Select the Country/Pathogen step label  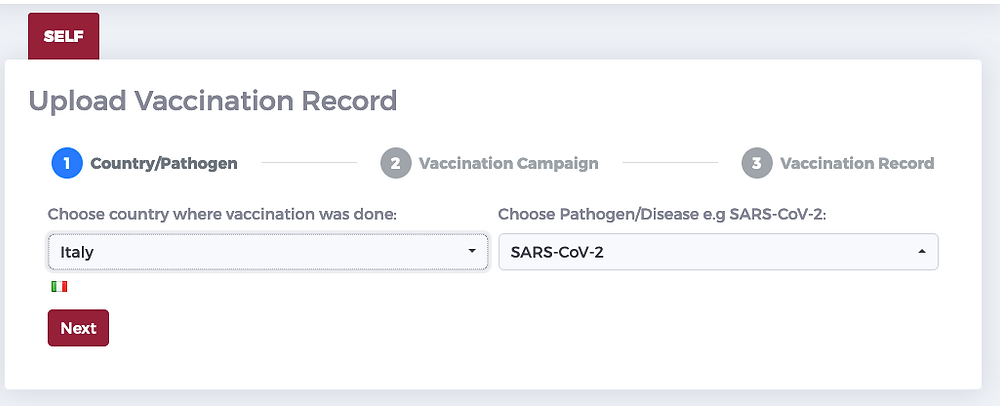pyautogui.click(x=164, y=163)
